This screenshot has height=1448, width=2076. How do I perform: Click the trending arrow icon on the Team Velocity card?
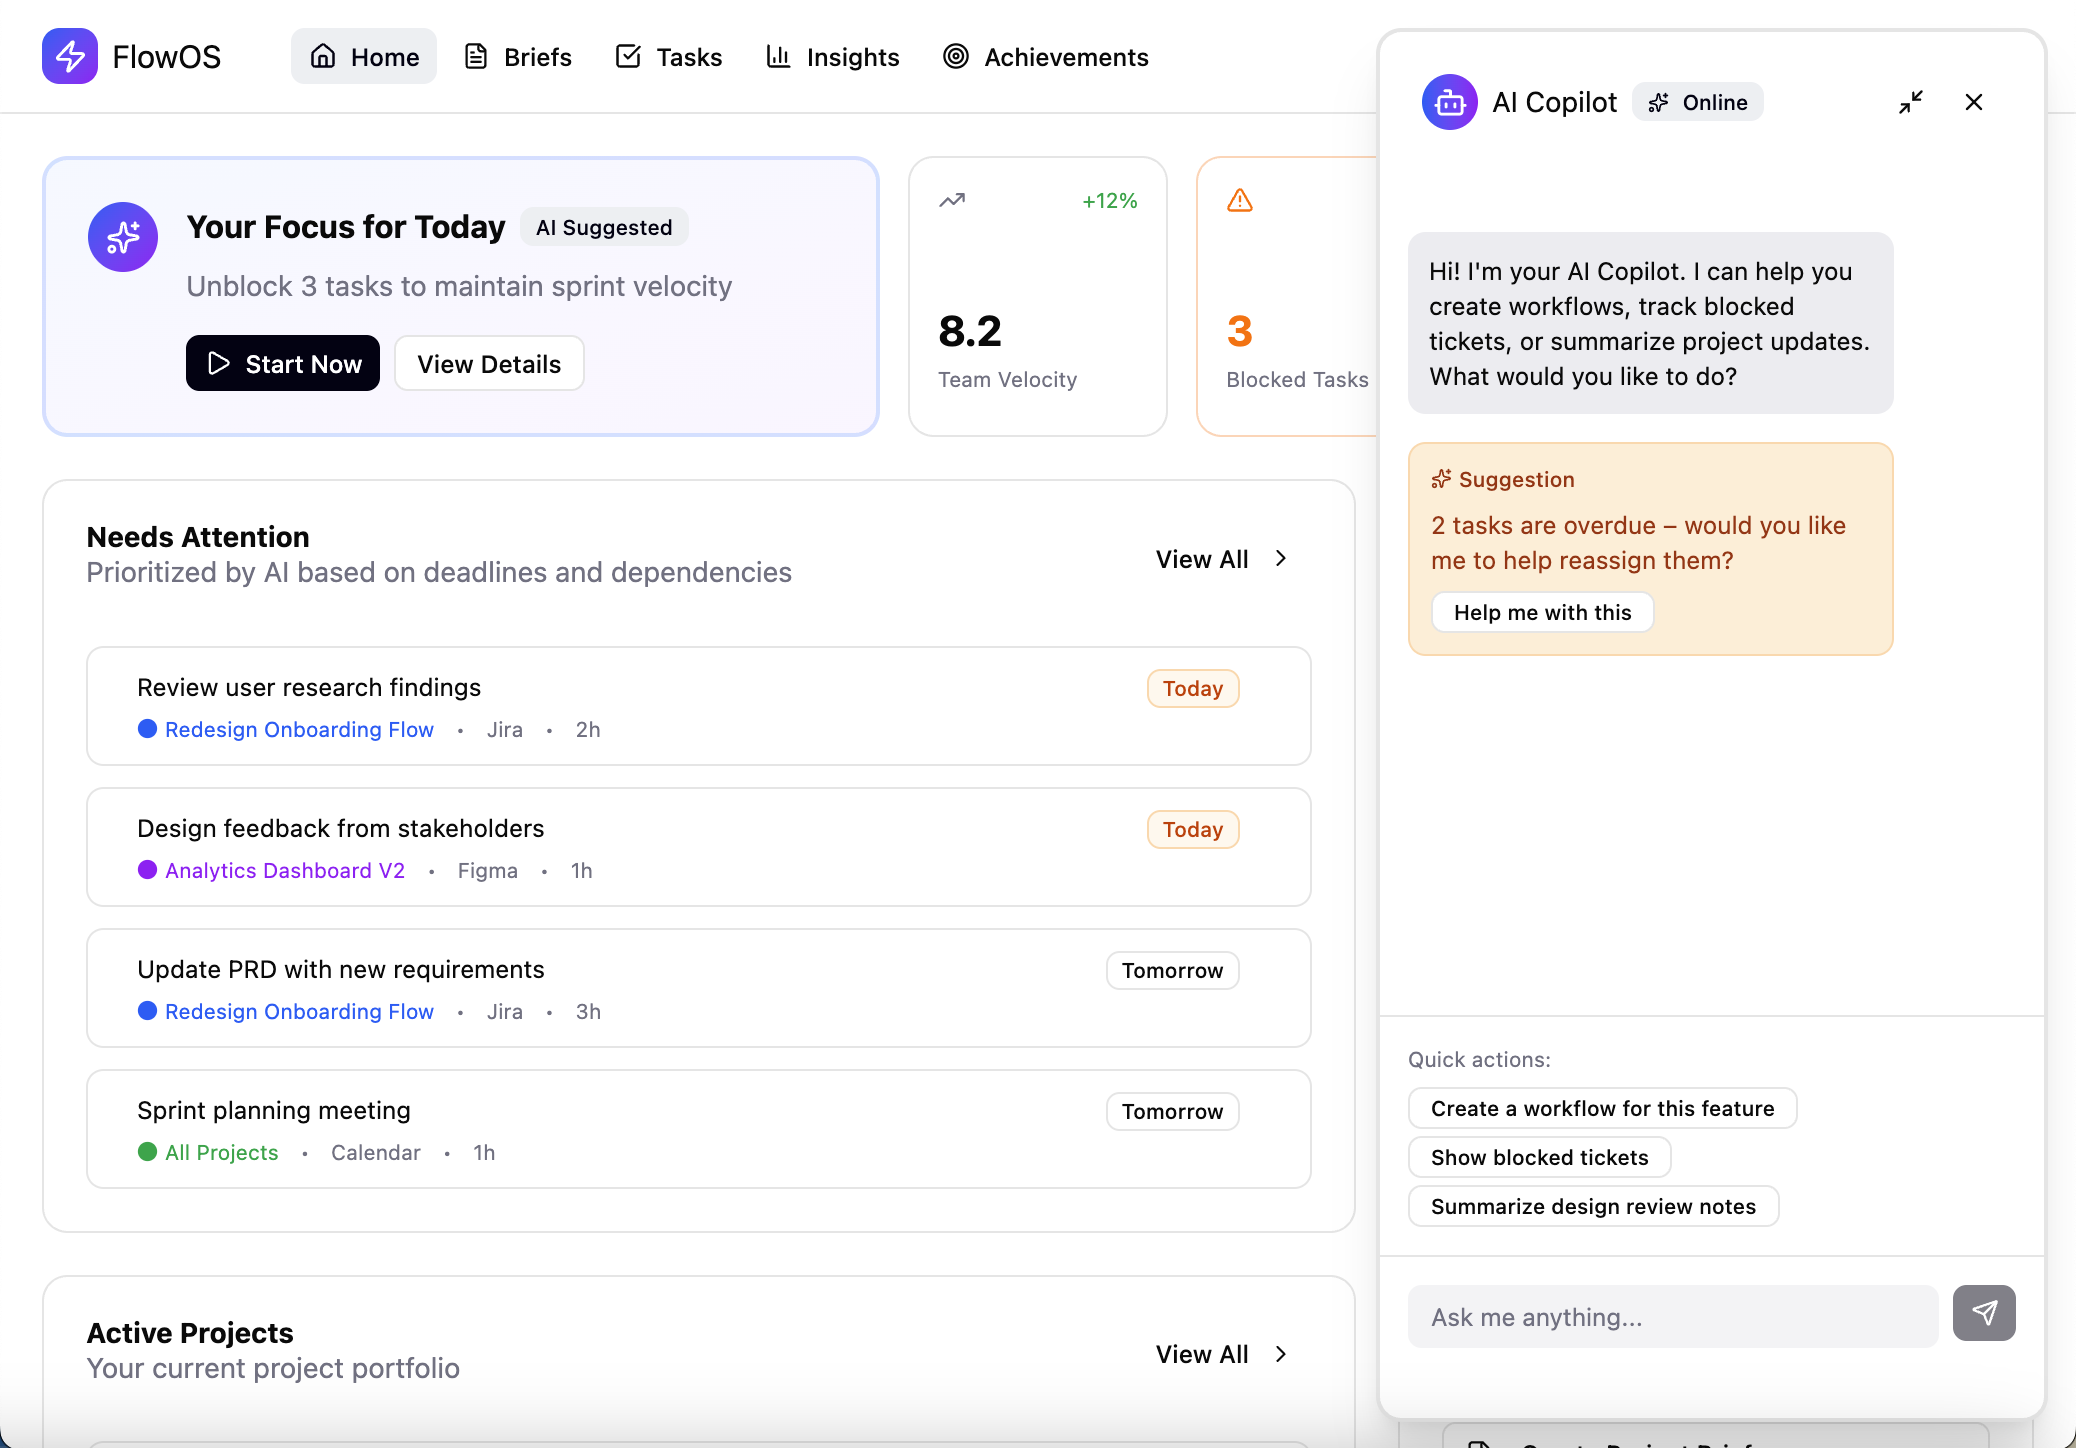(952, 200)
